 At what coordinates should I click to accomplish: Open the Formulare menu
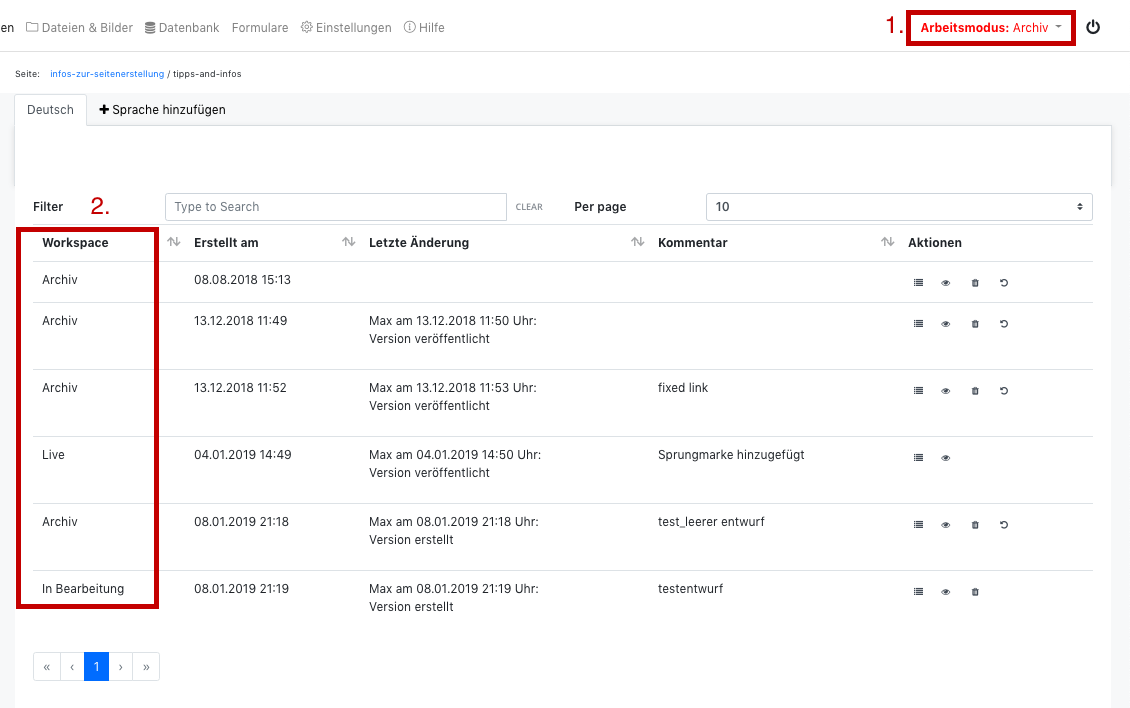click(x=260, y=27)
